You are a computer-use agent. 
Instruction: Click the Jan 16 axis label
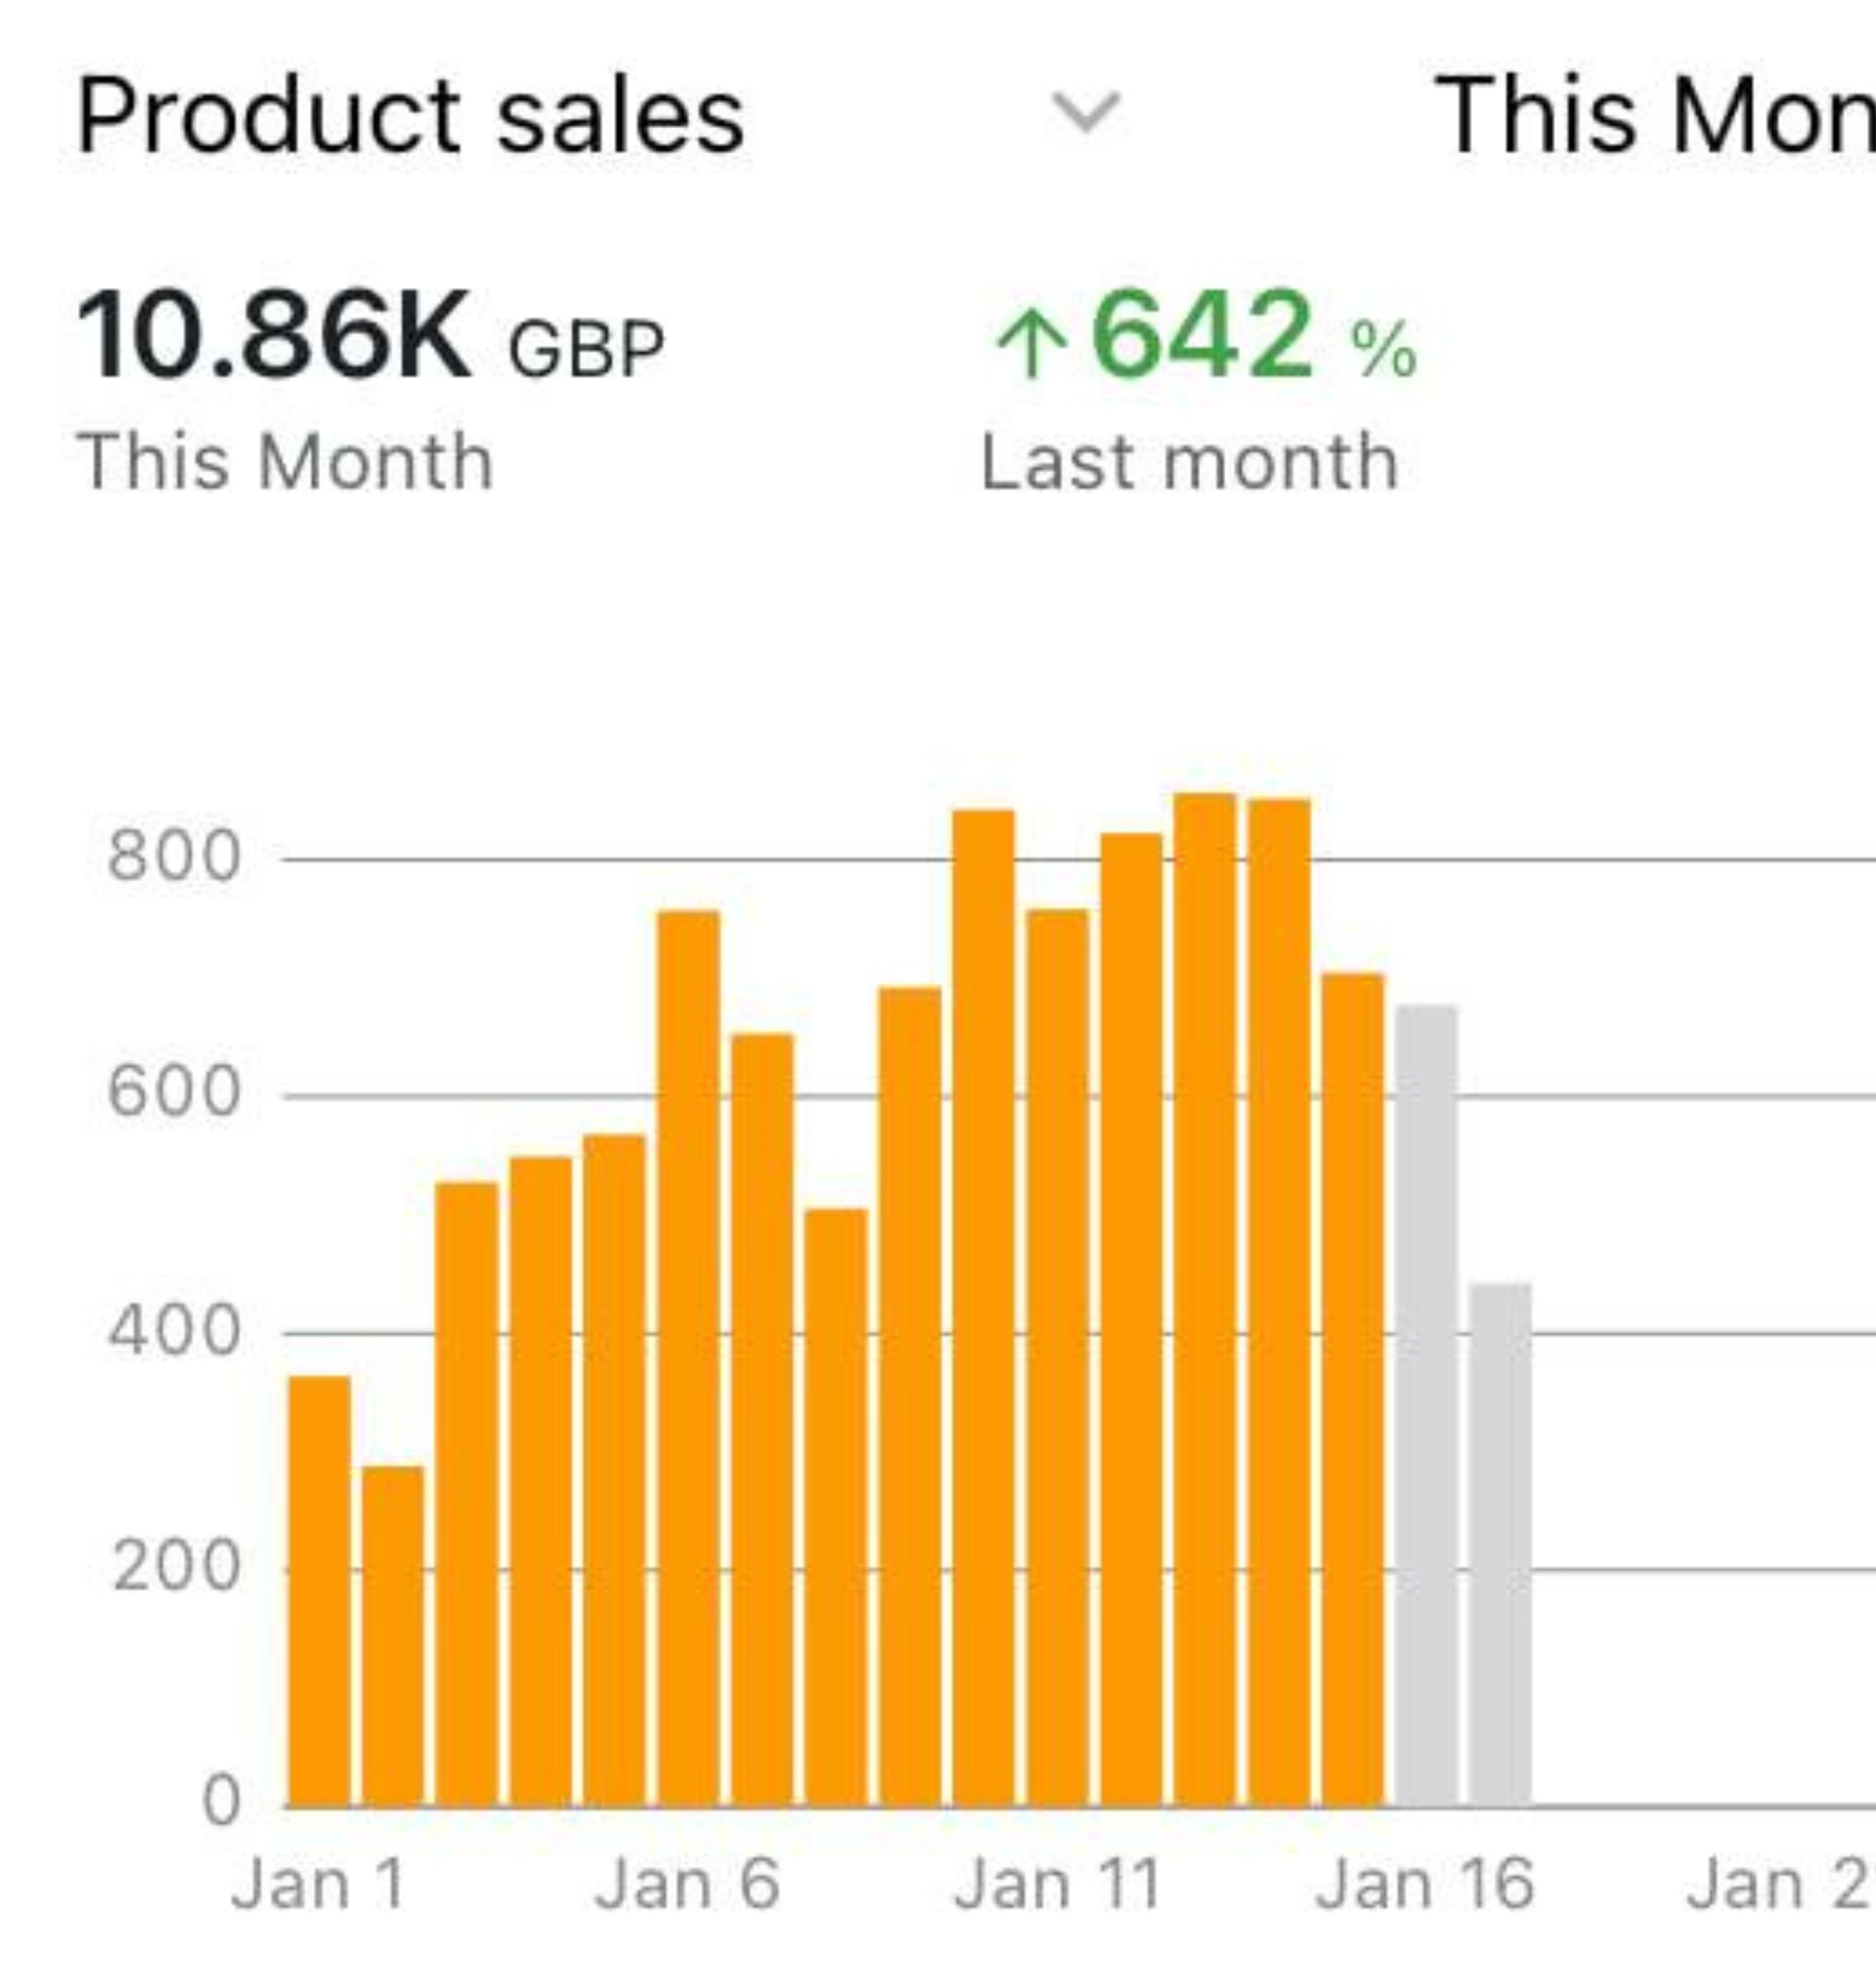click(x=1424, y=1885)
